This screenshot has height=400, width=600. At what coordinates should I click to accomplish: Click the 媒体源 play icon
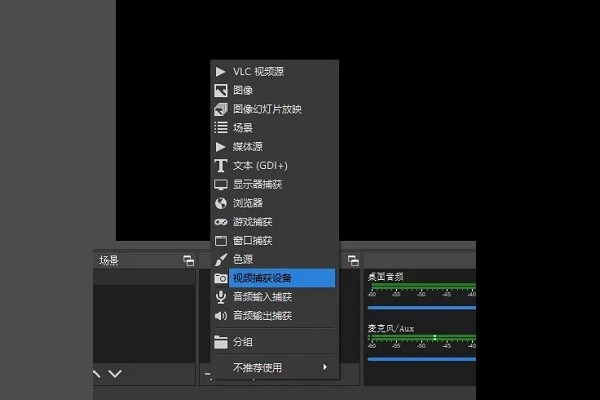coord(220,147)
